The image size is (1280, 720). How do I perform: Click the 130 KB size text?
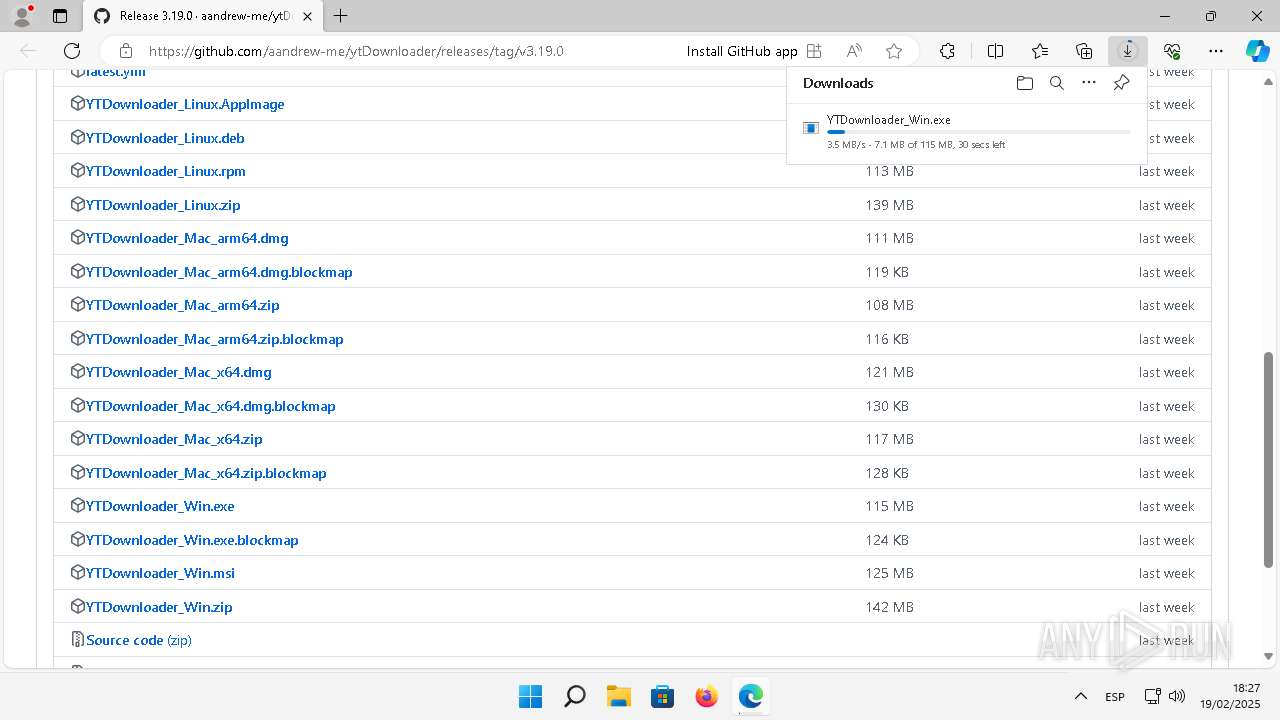click(887, 406)
